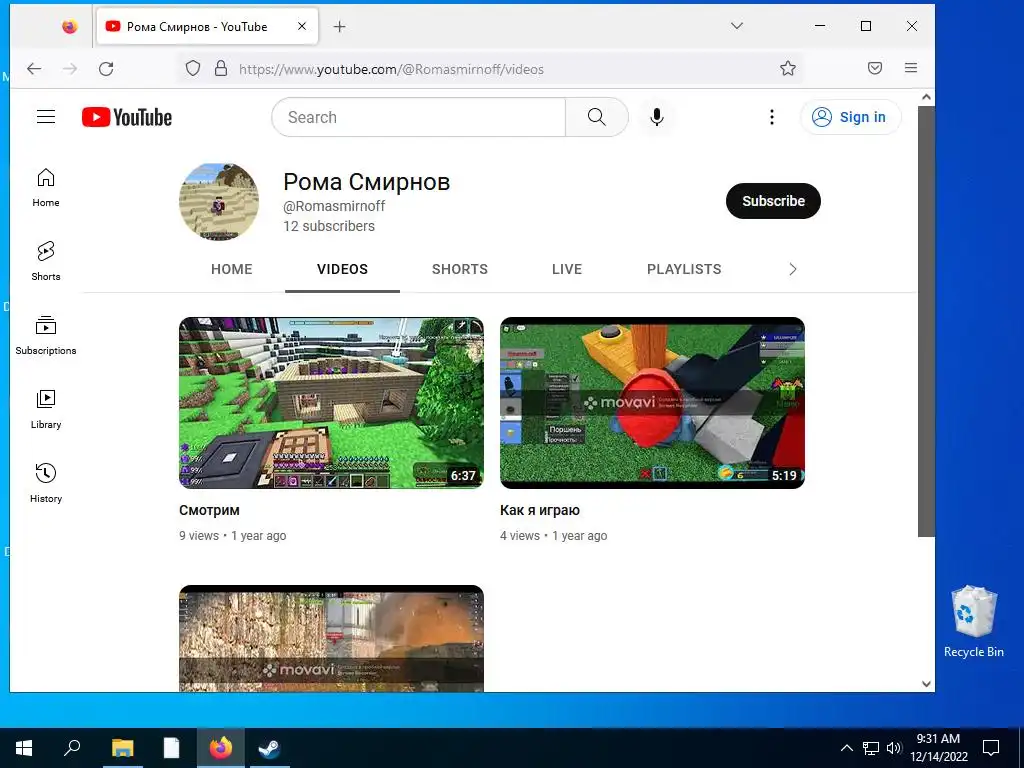Open Subscriptions in sidebar

click(x=46, y=335)
